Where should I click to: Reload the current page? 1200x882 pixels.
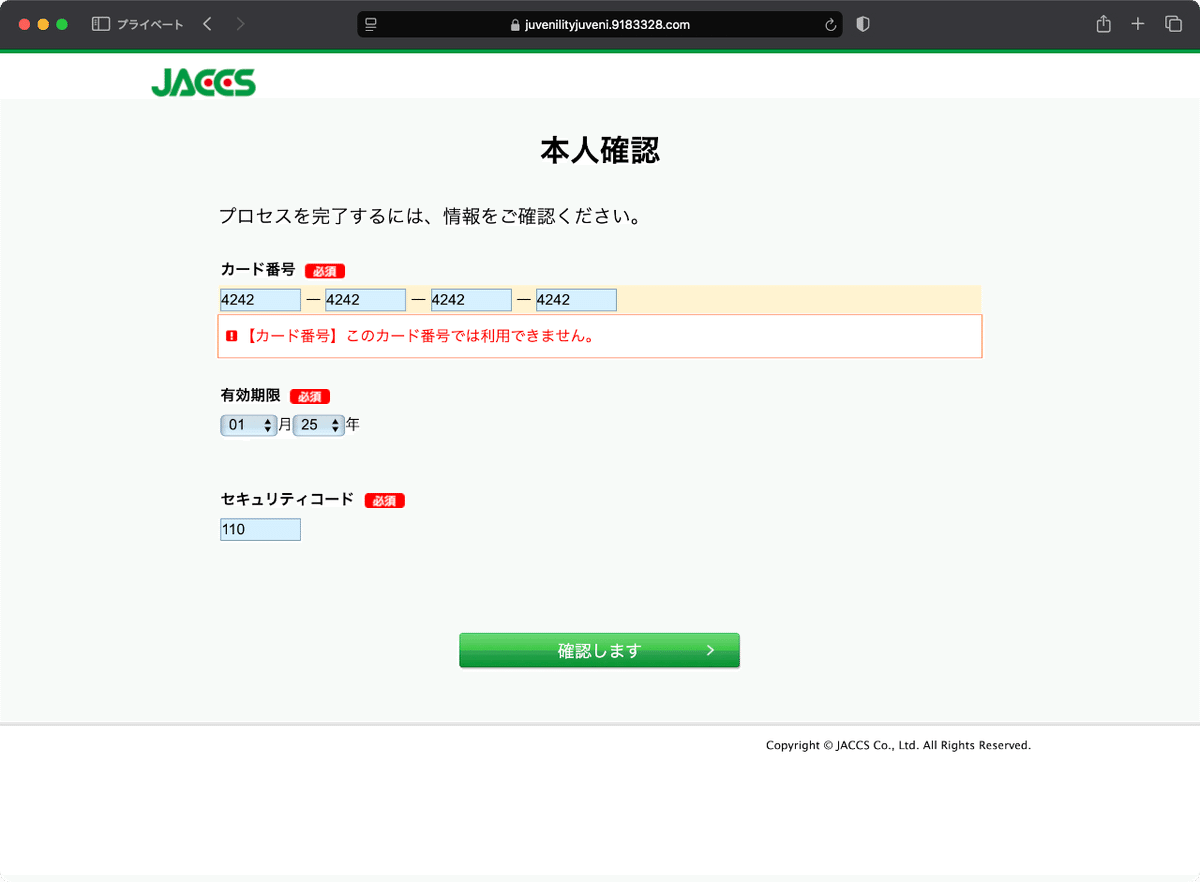(830, 24)
